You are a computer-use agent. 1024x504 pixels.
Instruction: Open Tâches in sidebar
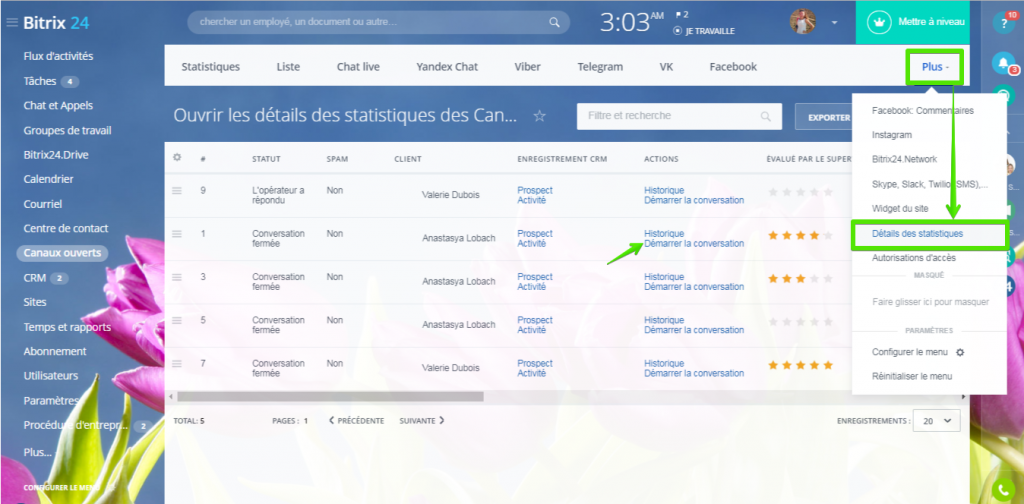(40, 81)
